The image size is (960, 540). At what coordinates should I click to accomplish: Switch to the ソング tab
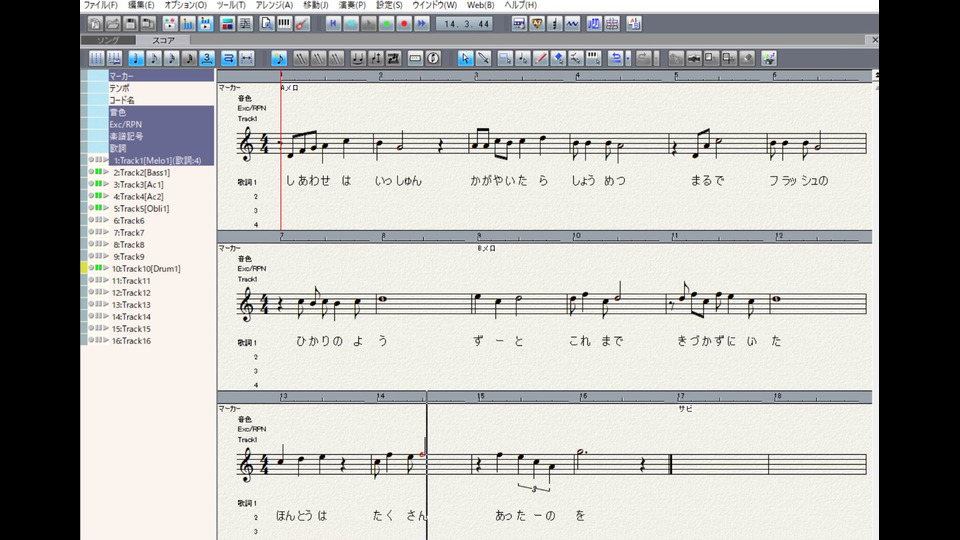[x=108, y=40]
